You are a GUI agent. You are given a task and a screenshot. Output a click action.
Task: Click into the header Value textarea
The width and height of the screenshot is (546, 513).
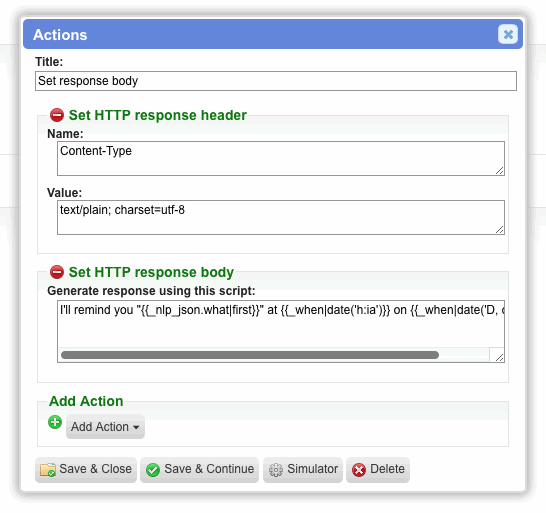pyautogui.click(x=281, y=217)
